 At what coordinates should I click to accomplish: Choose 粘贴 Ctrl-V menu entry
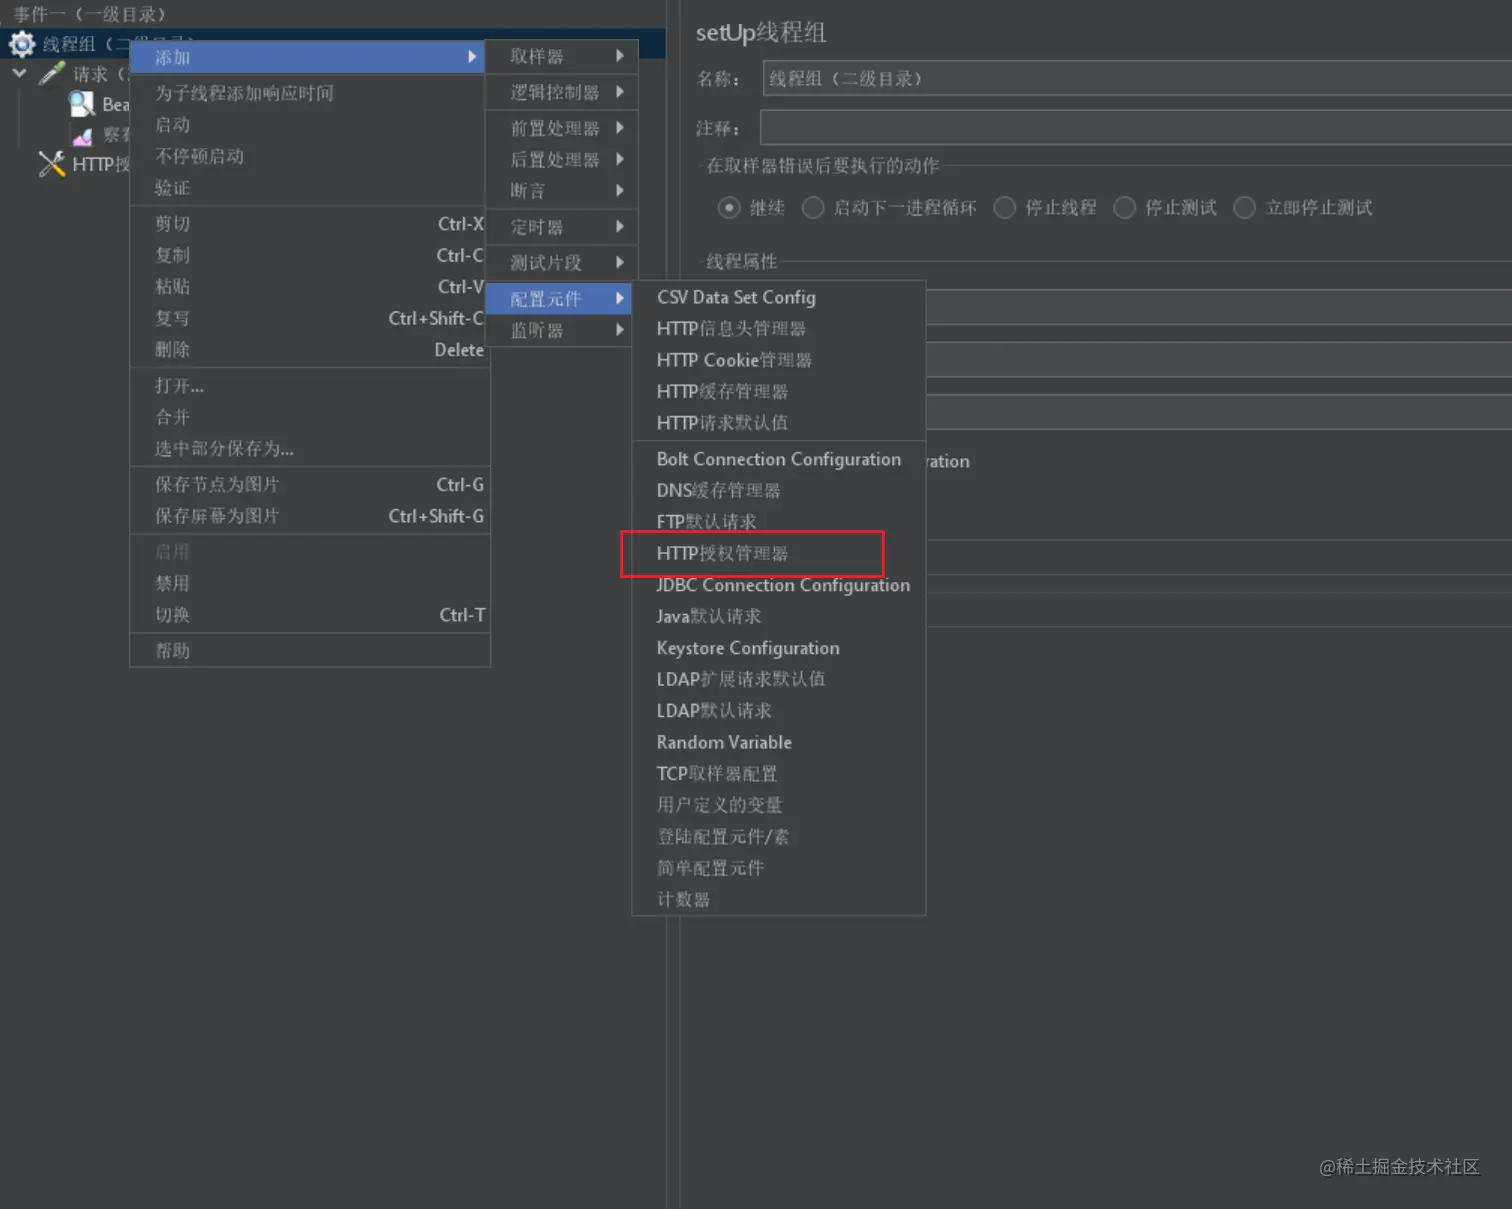310,287
